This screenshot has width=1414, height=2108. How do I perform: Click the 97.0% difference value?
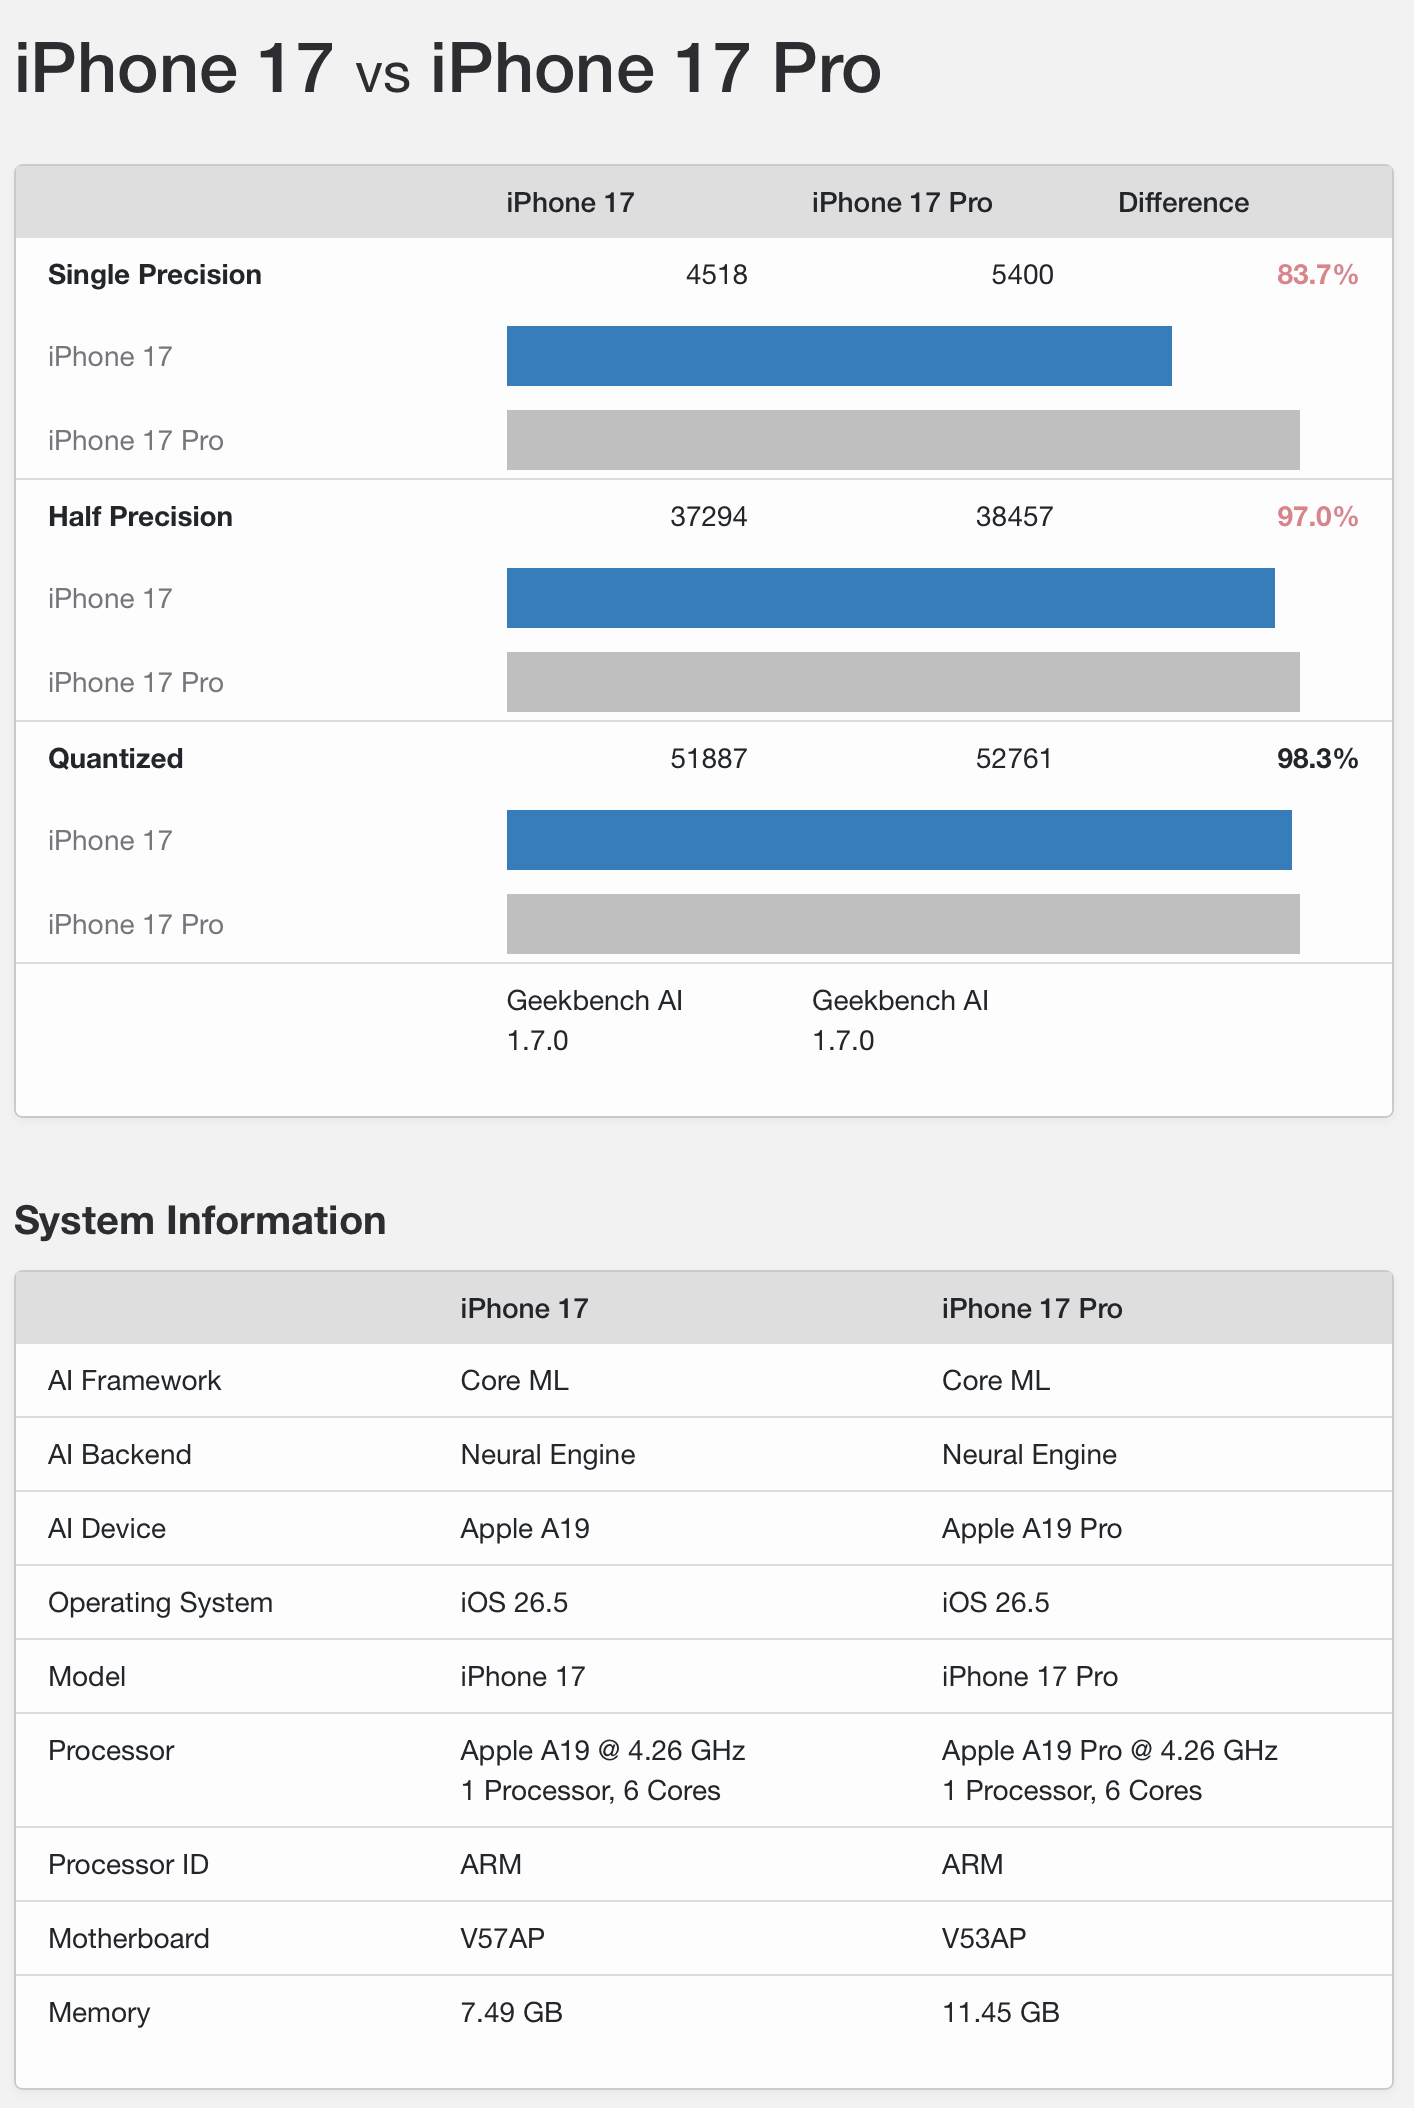tap(1317, 517)
